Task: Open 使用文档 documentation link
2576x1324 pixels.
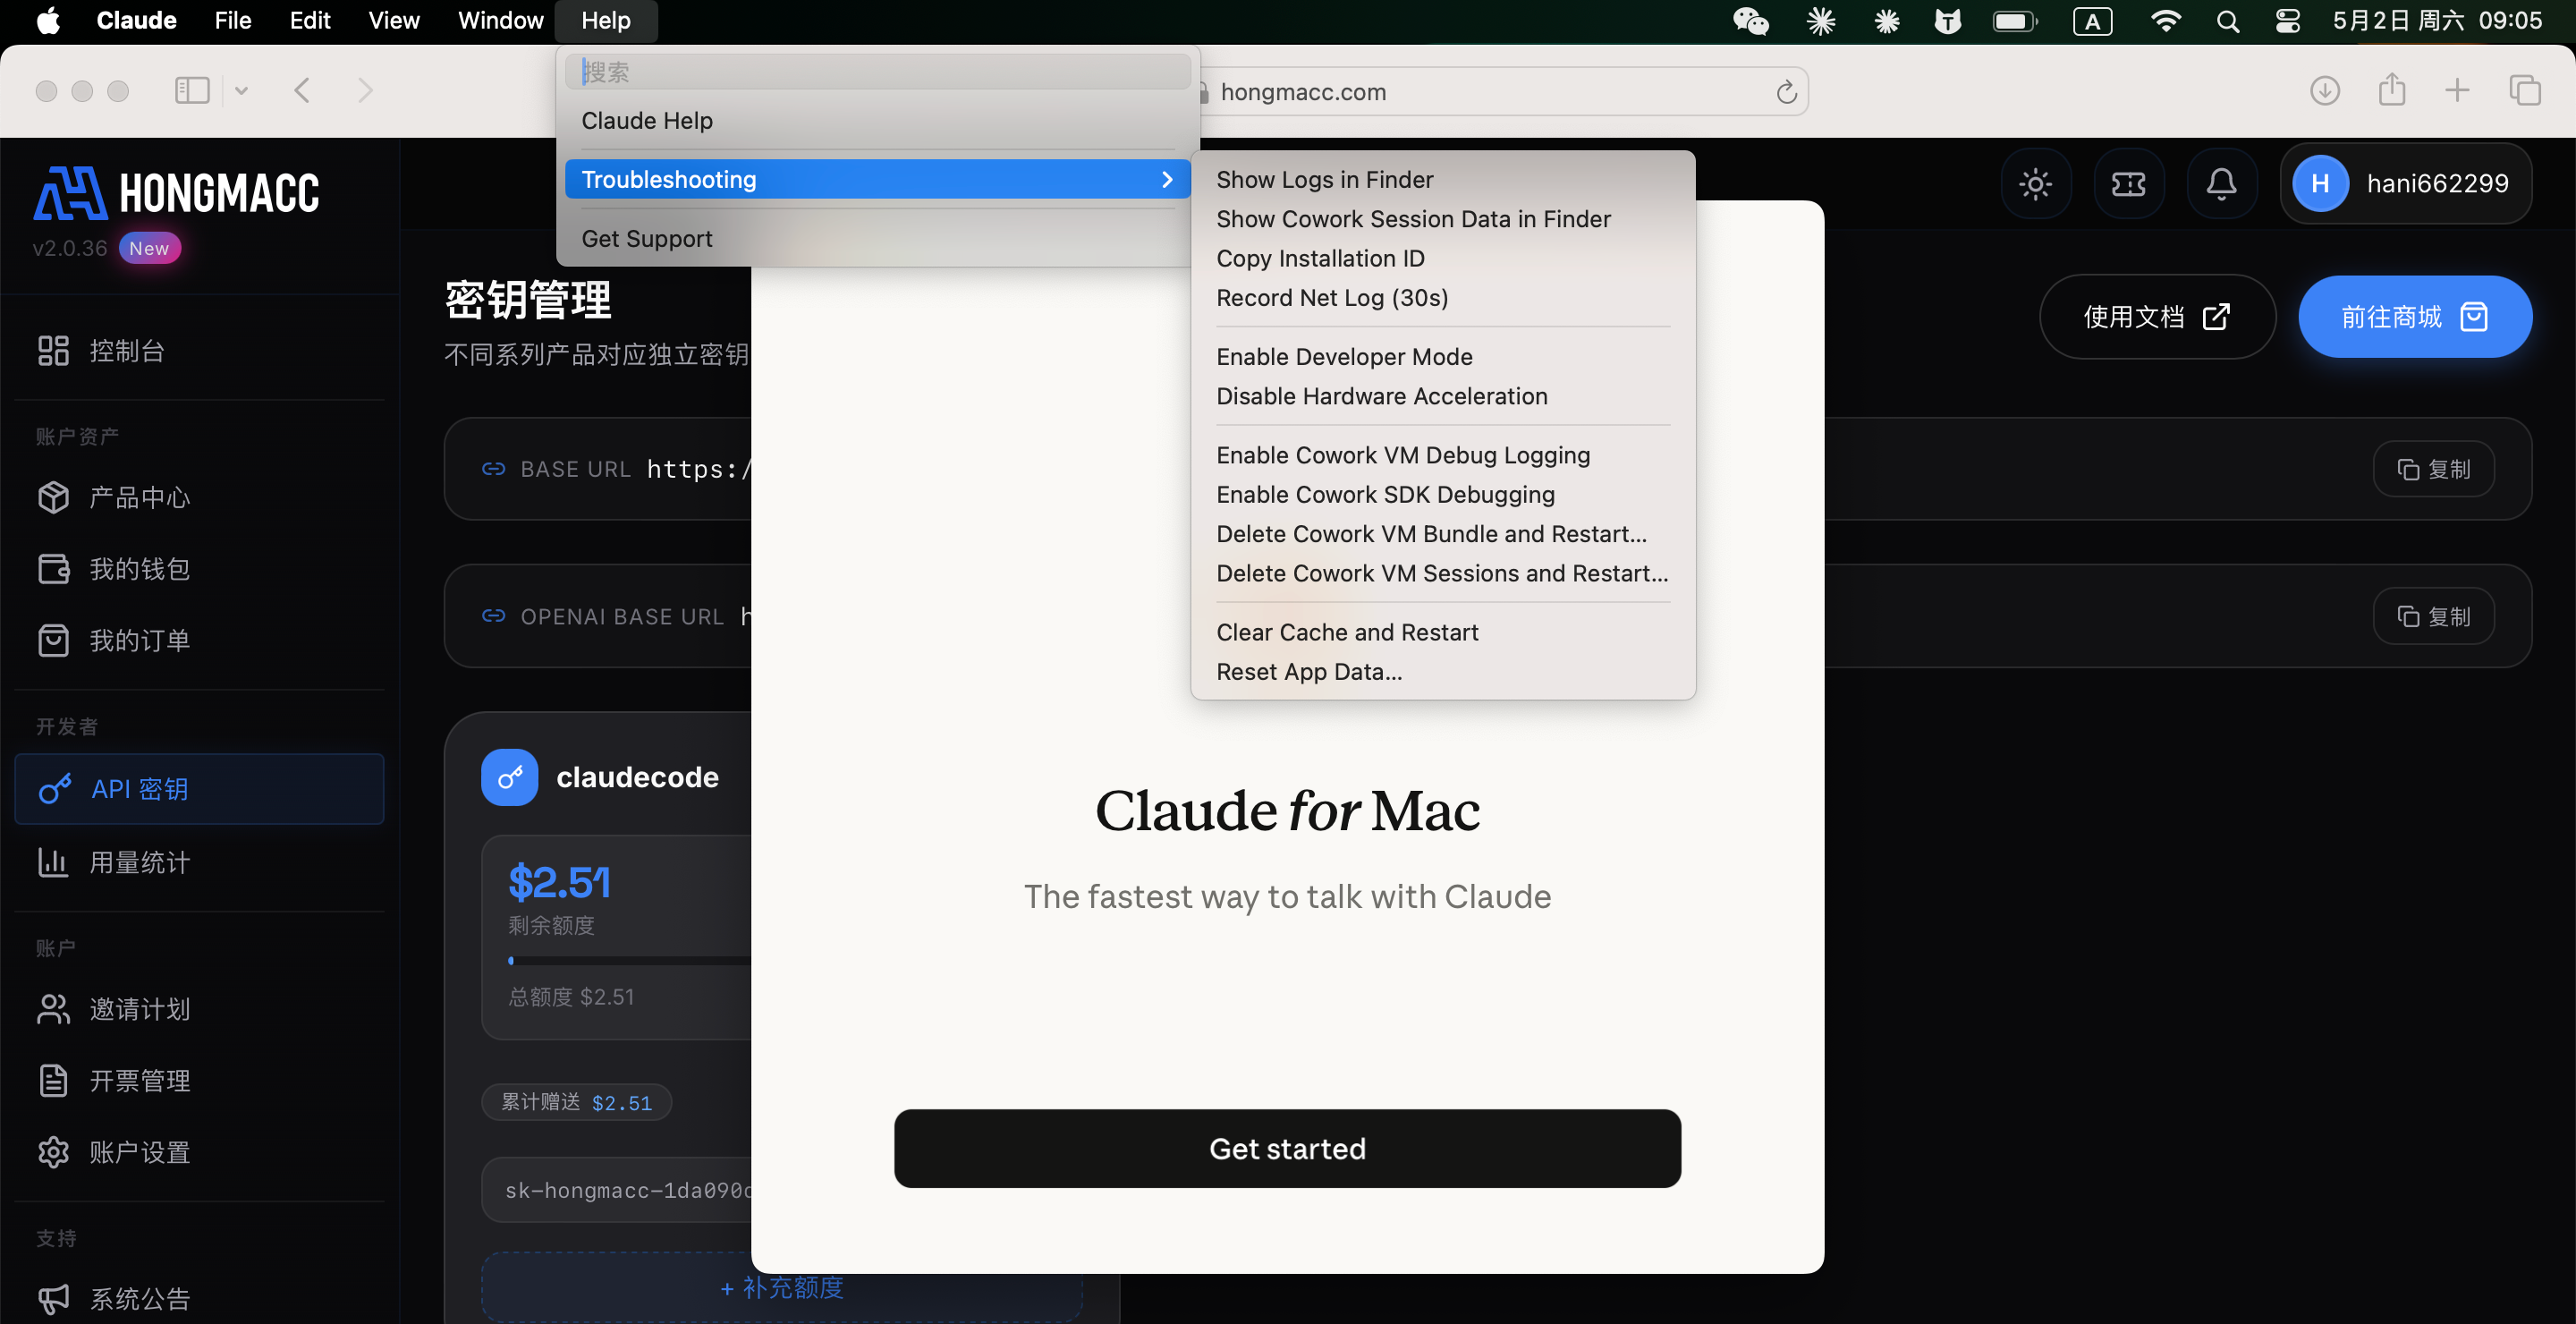Action: (2157, 317)
